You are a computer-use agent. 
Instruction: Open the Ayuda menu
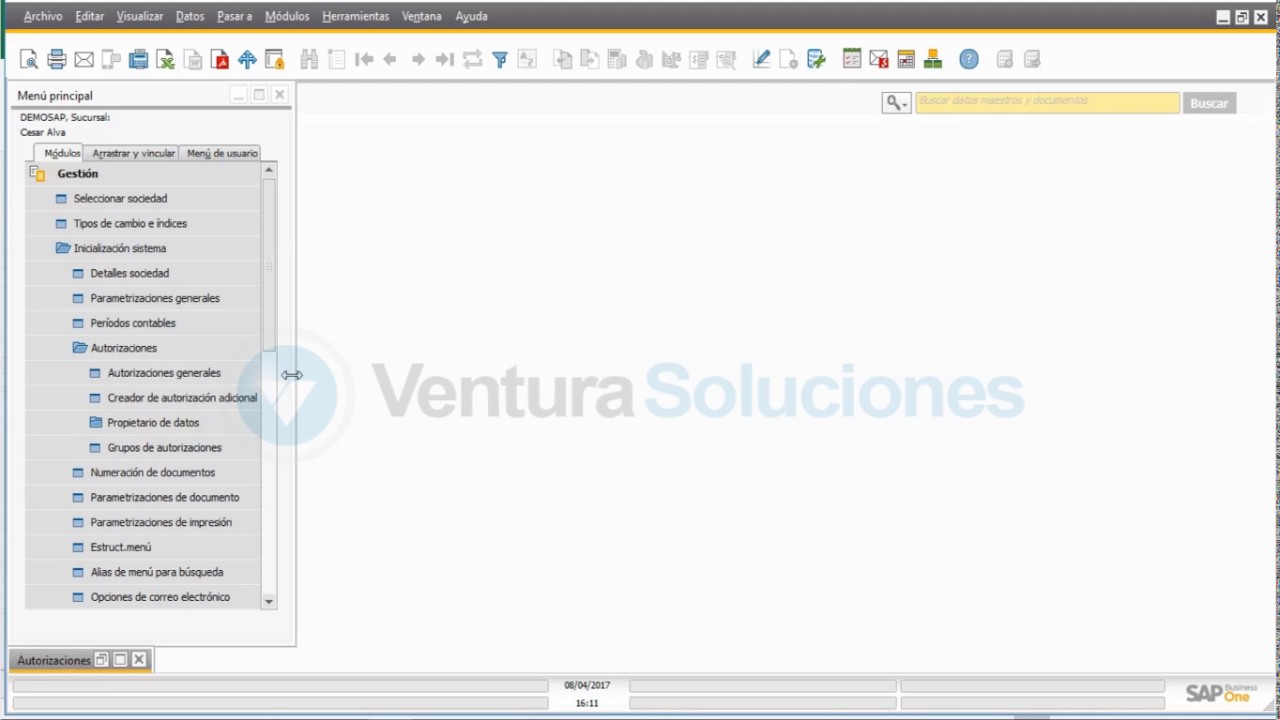[x=471, y=17]
